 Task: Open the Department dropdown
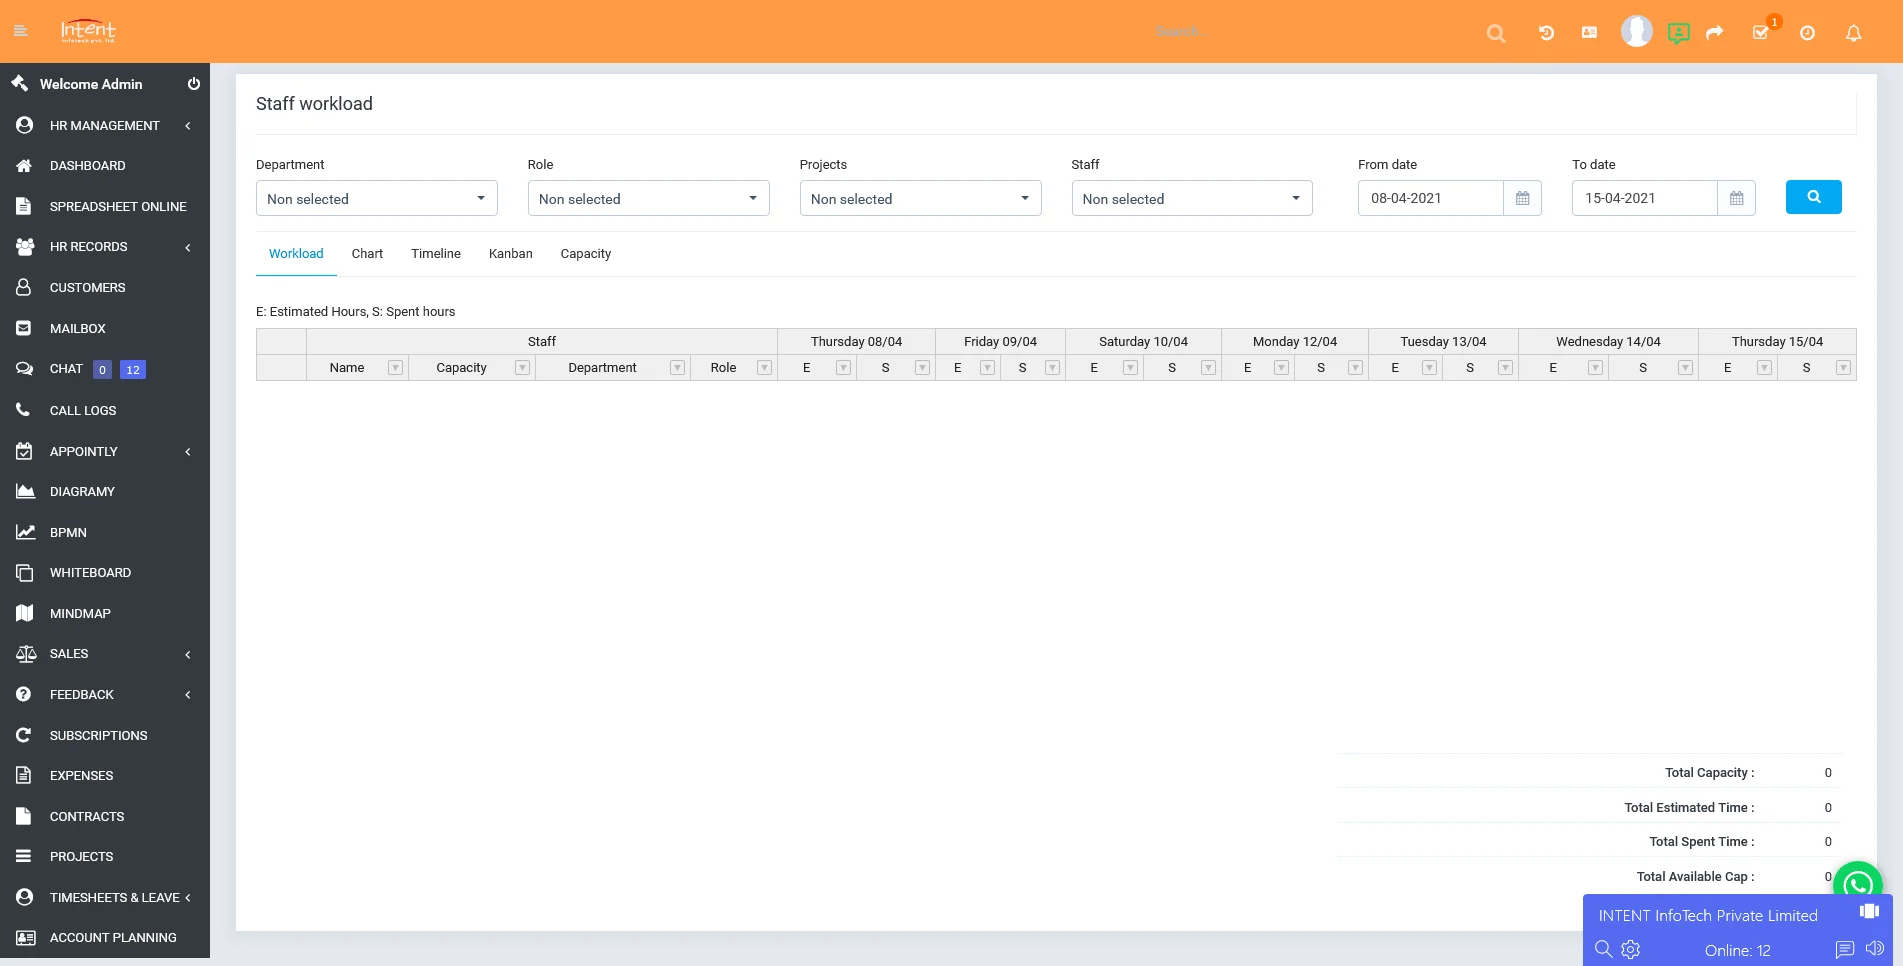[377, 198]
